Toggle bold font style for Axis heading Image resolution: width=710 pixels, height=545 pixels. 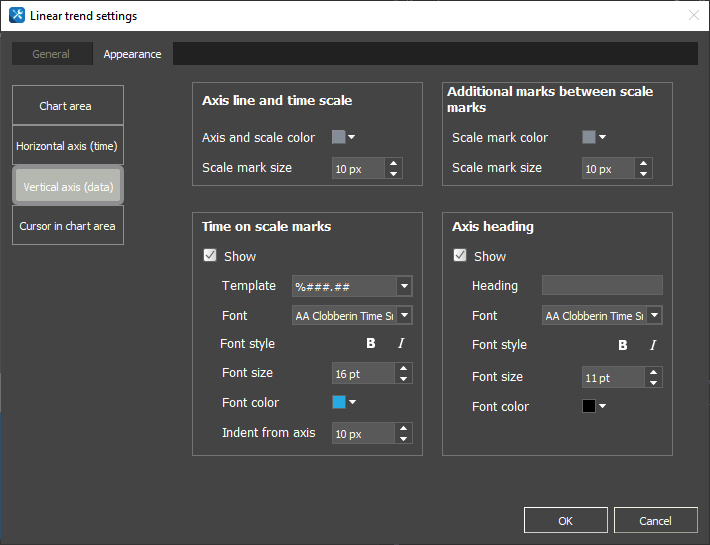point(623,345)
